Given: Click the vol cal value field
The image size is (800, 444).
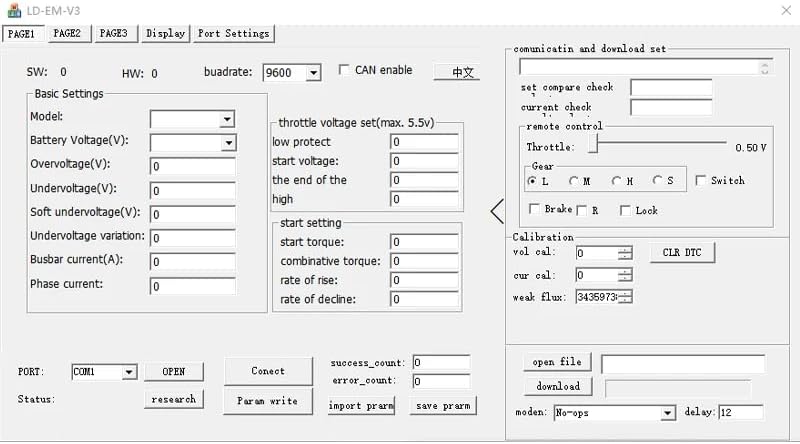Looking at the screenshot, I should click(596, 253).
